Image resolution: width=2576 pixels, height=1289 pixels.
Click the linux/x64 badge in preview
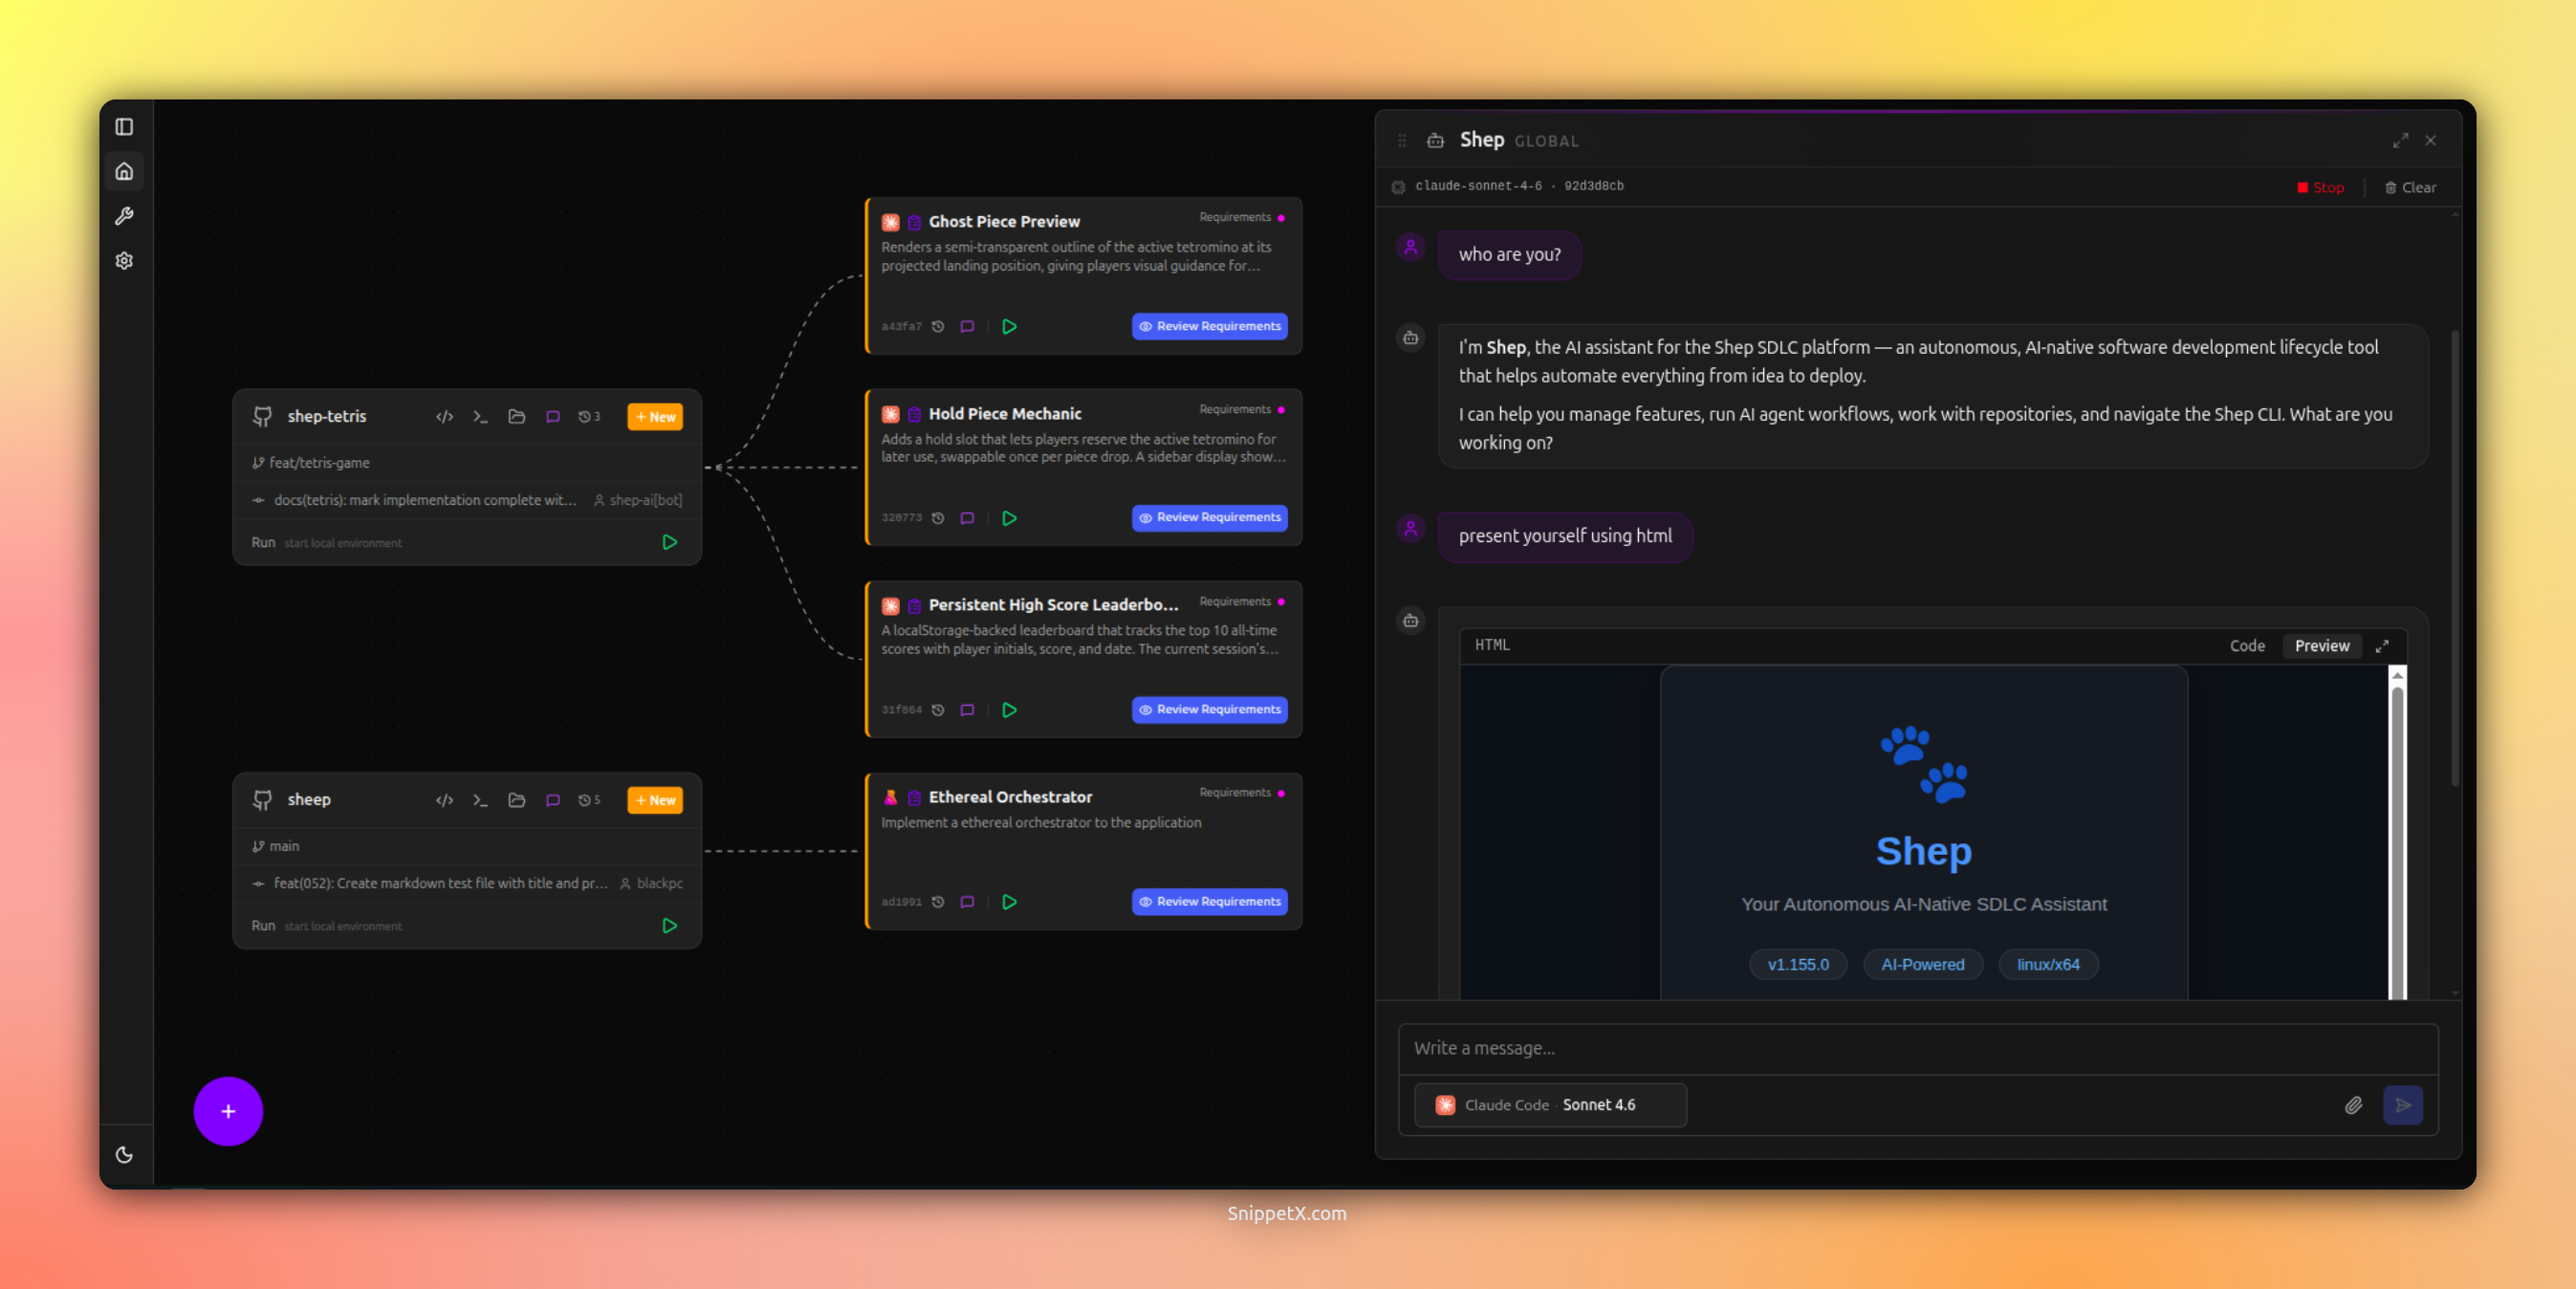pos(2047,965)
